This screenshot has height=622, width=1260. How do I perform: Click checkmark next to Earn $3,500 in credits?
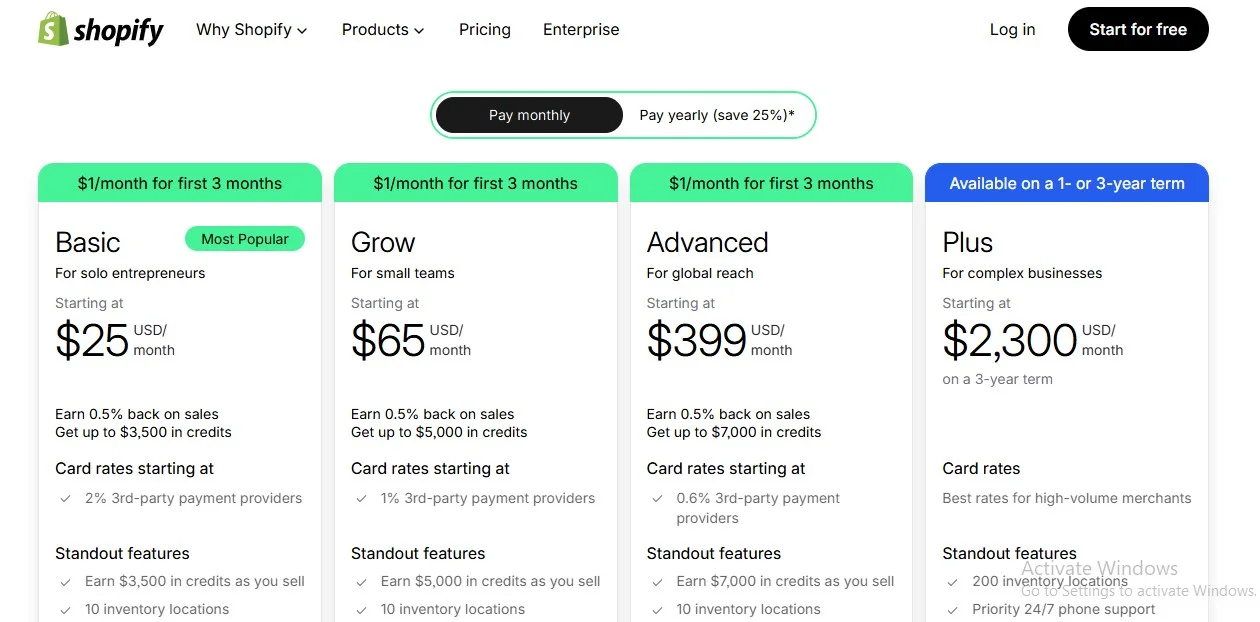tap(65, 582)
